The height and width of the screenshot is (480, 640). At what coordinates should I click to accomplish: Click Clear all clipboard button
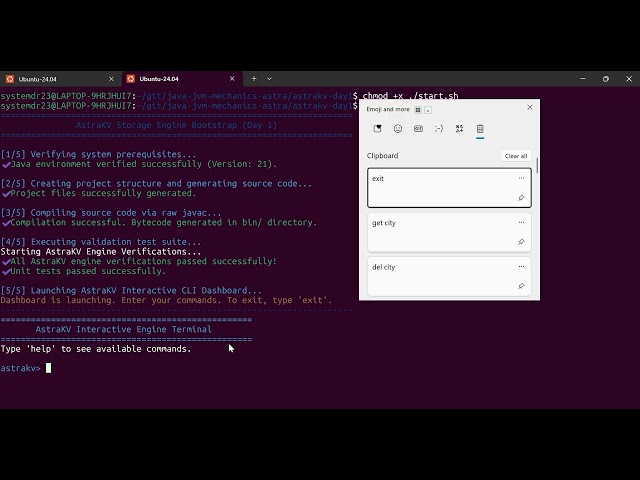pyautogui.click(x=516, y=156)
